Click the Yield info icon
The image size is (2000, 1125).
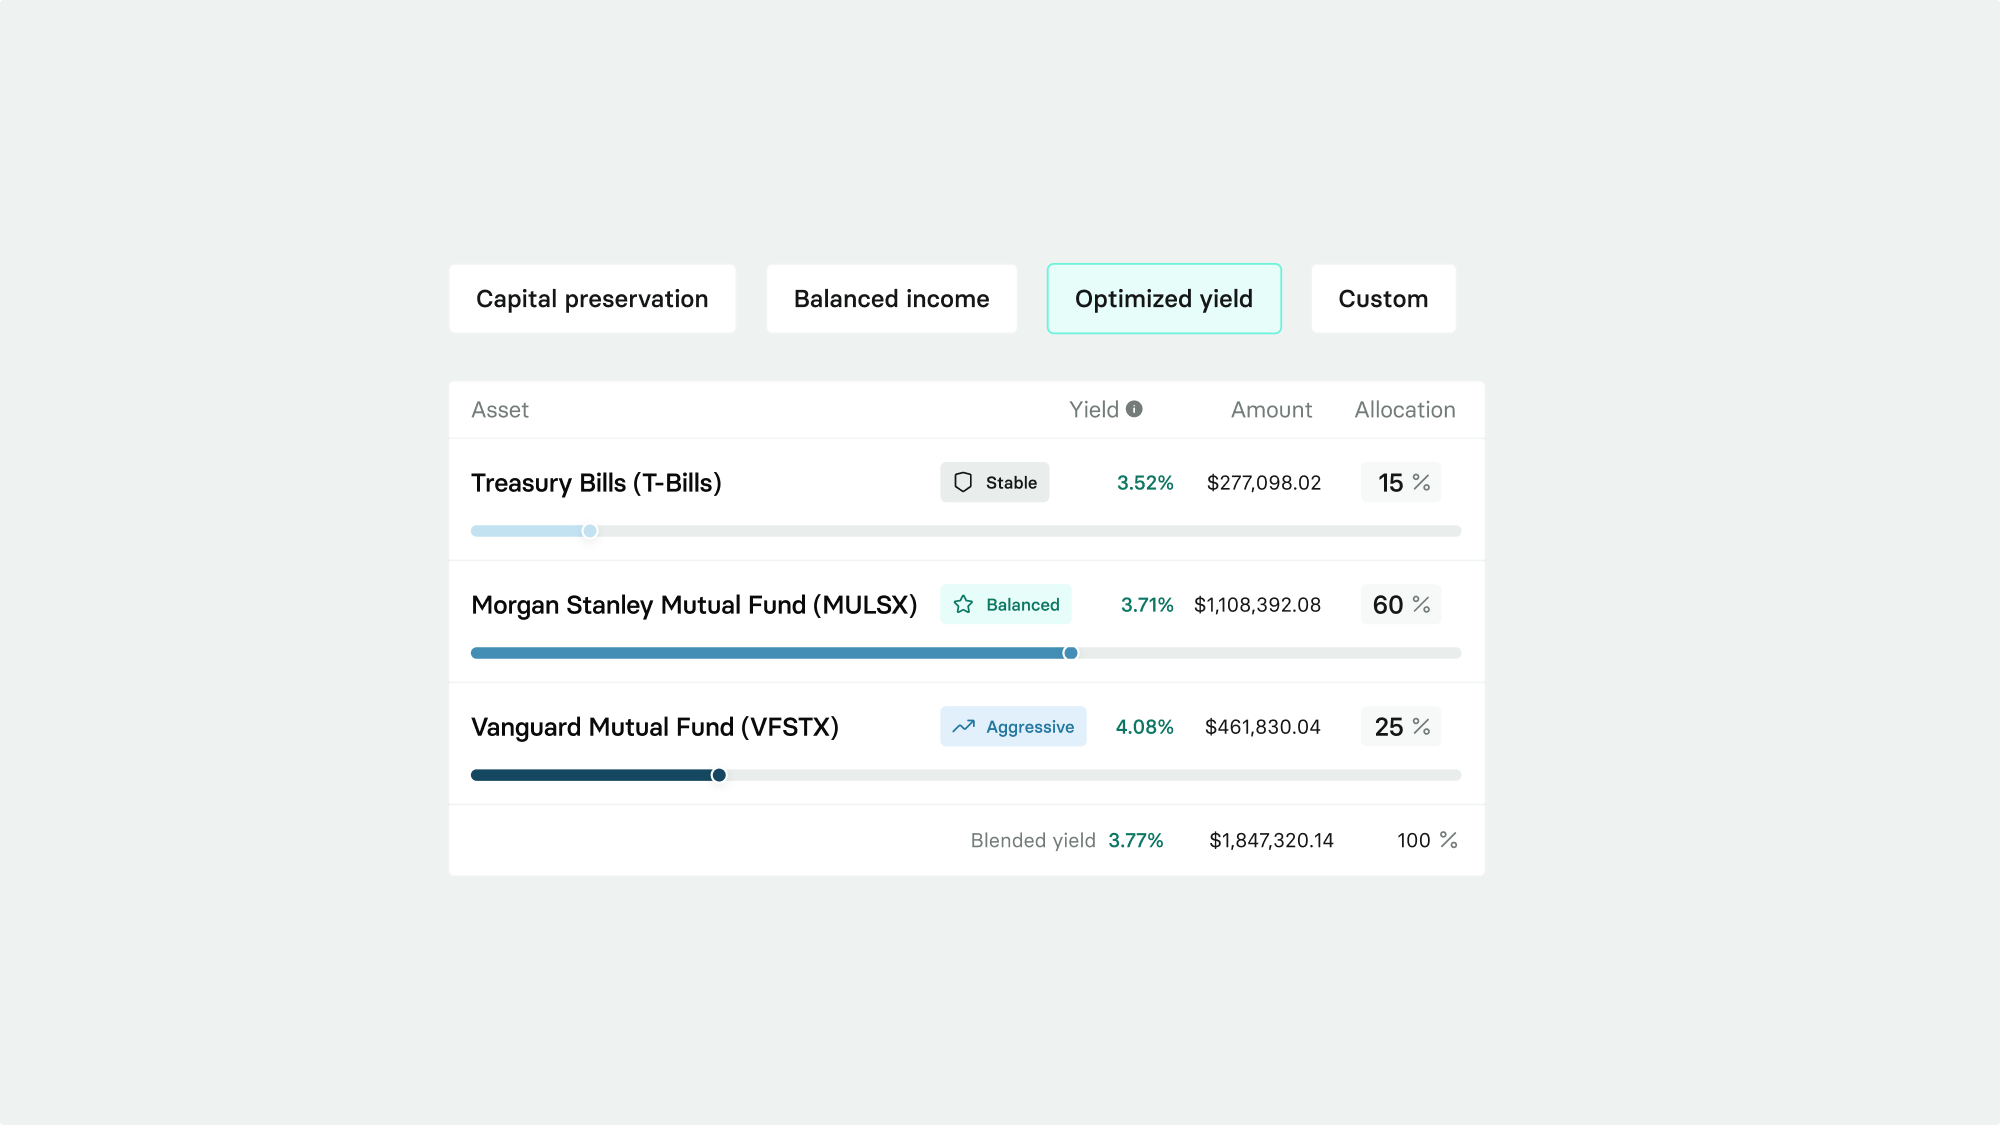point(1134,409)
